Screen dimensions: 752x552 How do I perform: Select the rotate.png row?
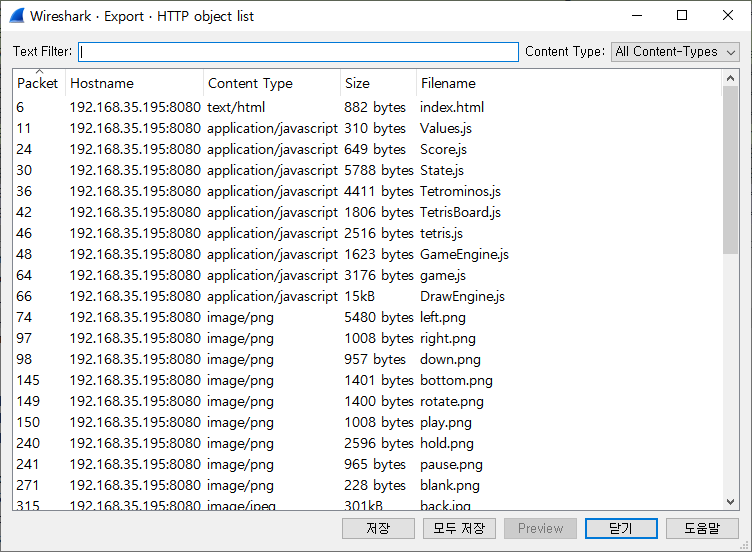[367, 401]
